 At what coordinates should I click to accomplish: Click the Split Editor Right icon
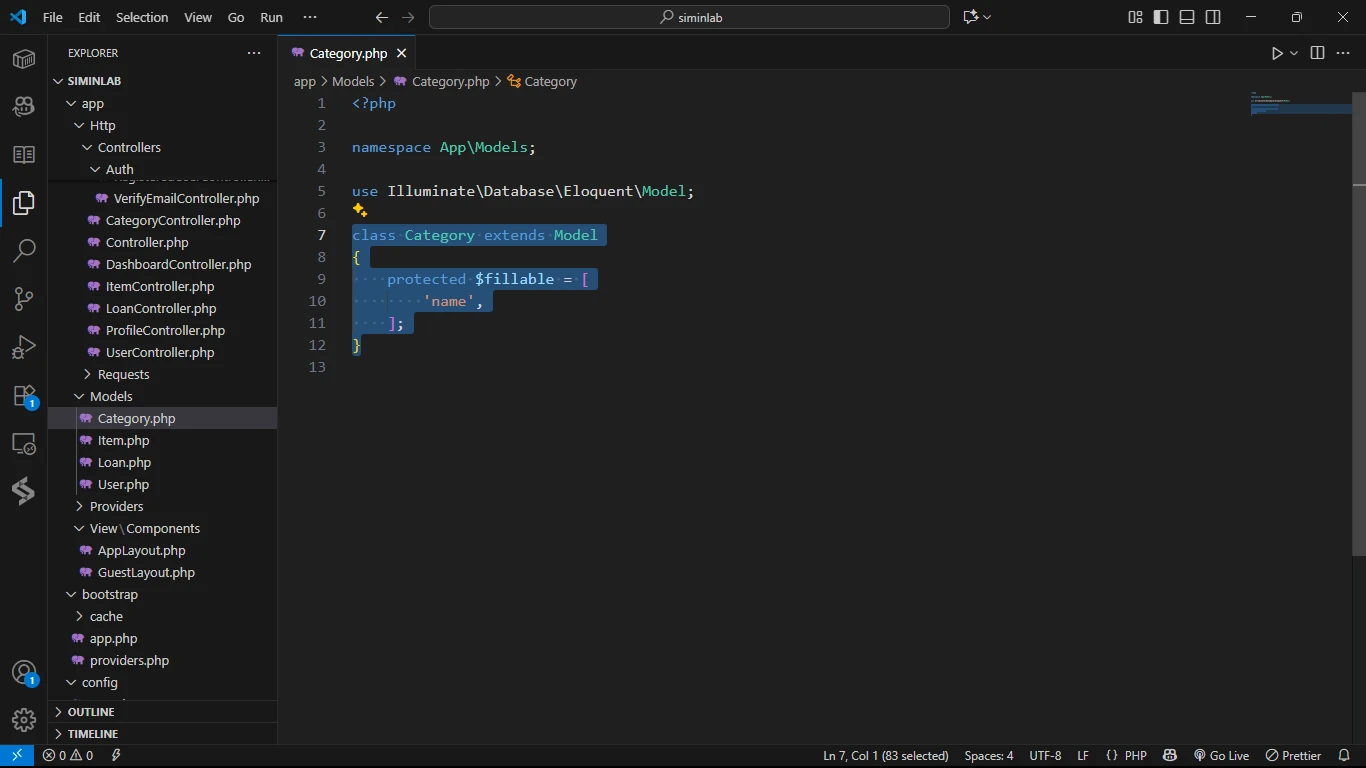pyautogui.click(x=1317, y=53)
